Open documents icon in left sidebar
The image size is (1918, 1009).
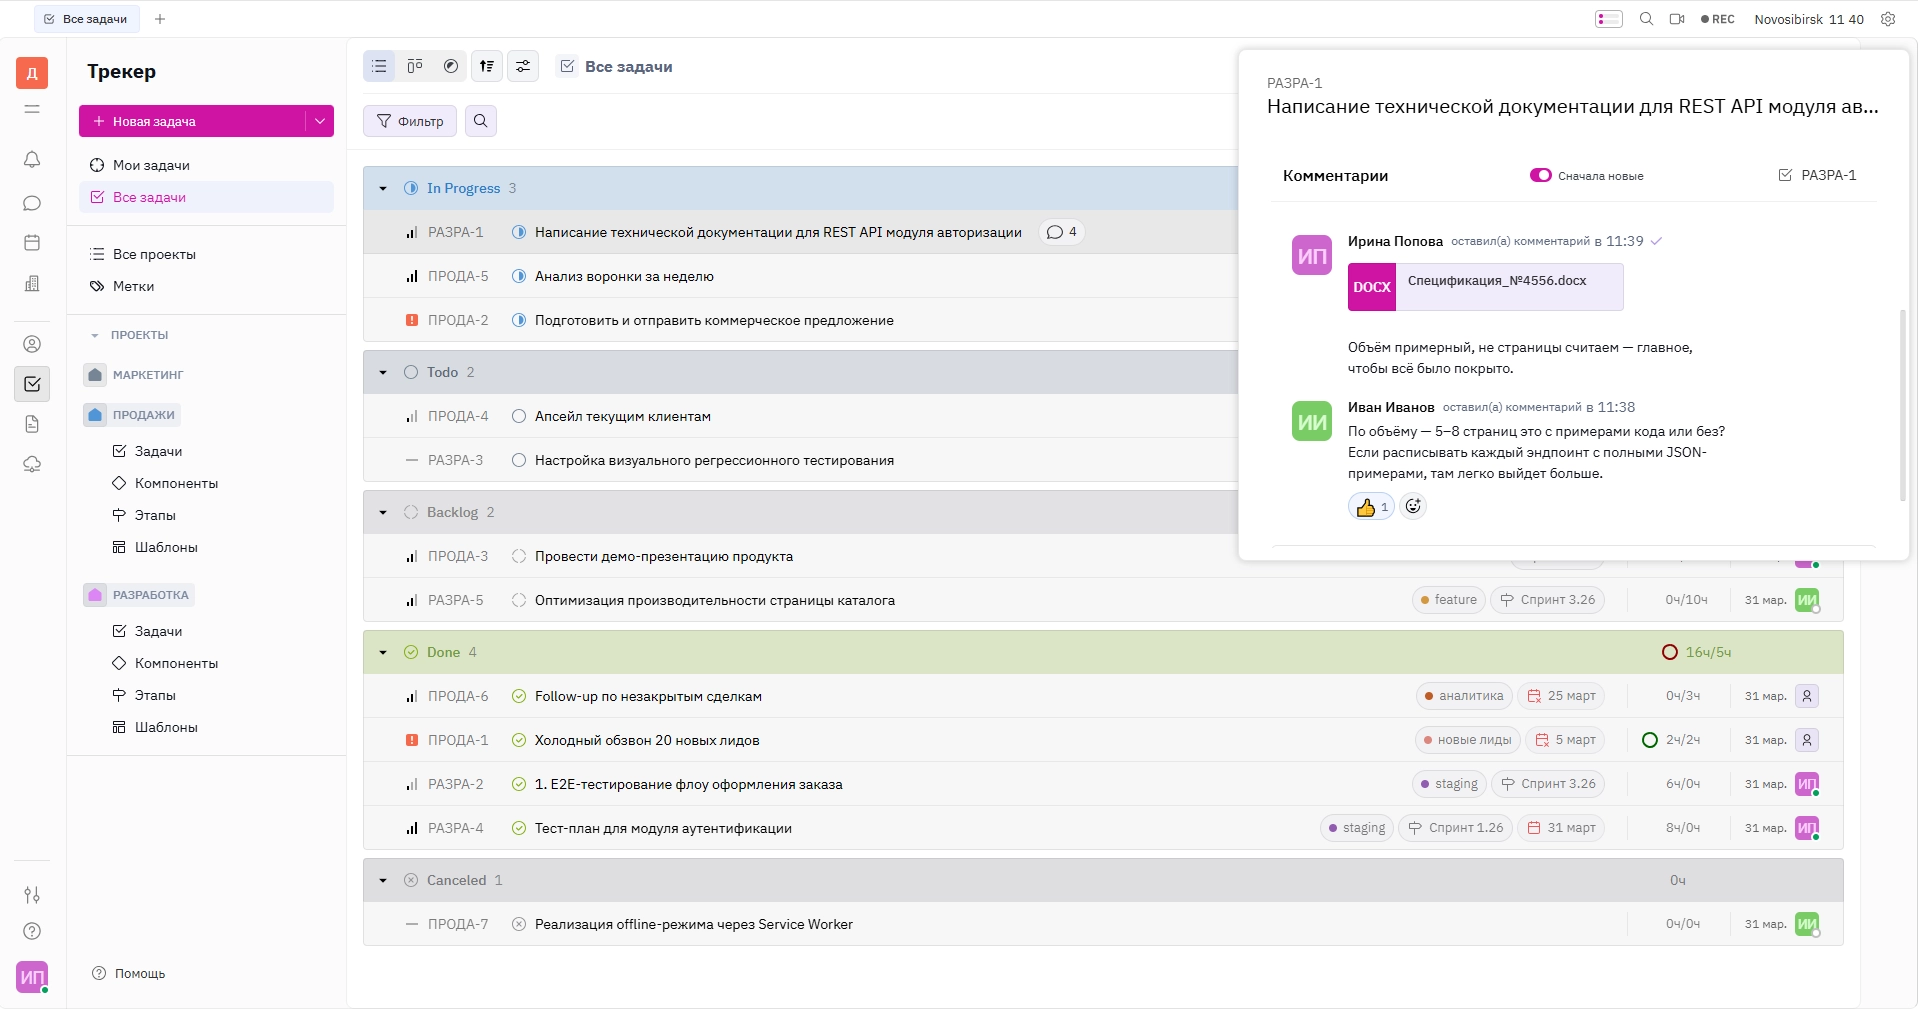(32, 424)
